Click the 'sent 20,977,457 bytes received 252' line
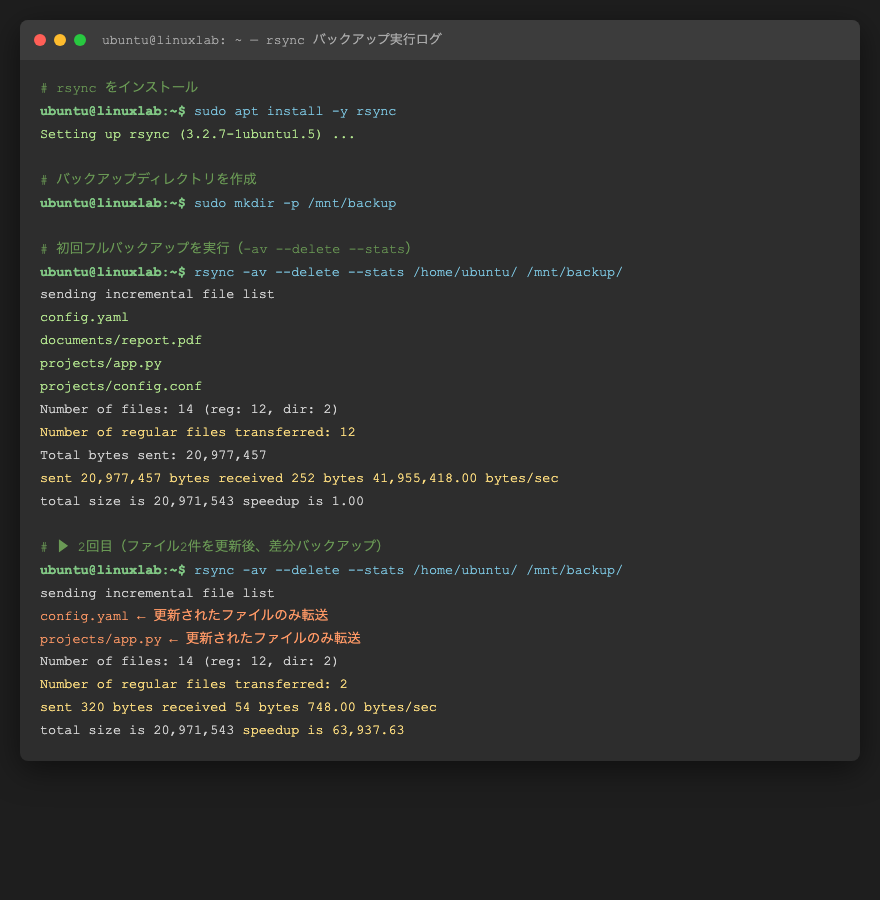The image size is (880, 900). pos(299,478)
